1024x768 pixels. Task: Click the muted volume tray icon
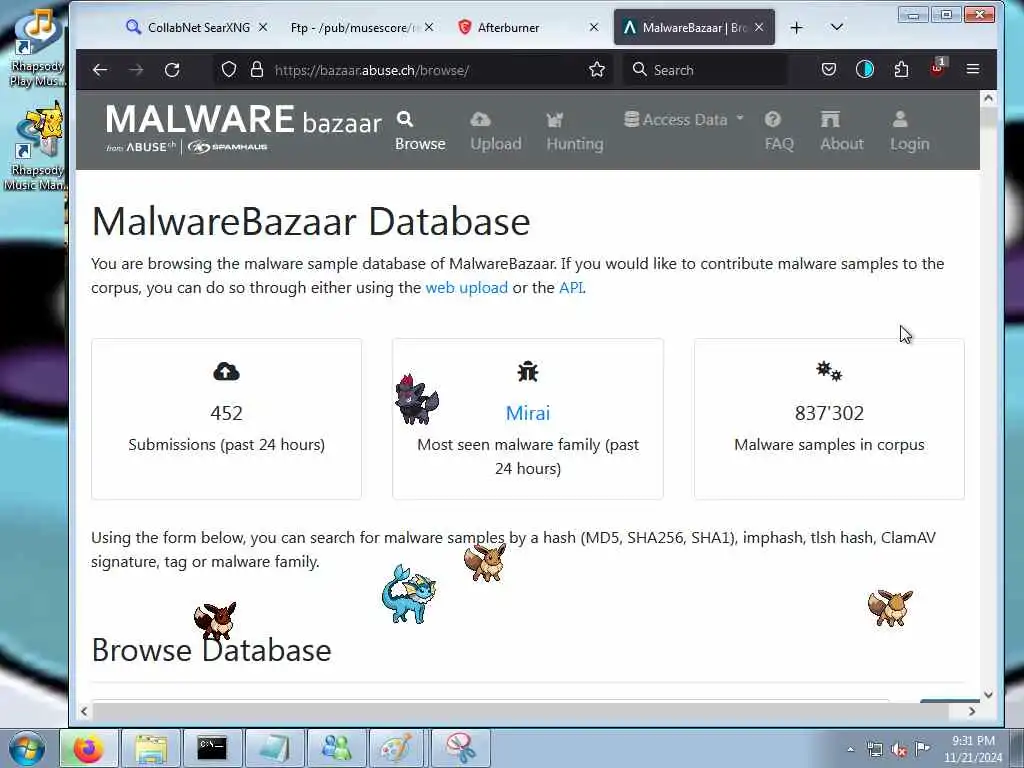(x=899, y=749)
